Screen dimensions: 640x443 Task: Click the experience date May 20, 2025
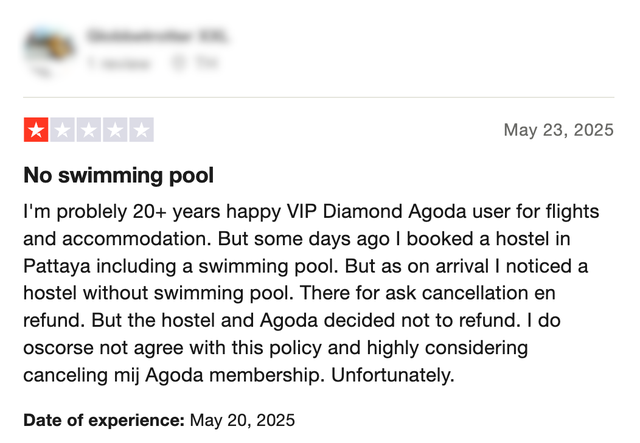pyautogui.click(x=242, y=420)
